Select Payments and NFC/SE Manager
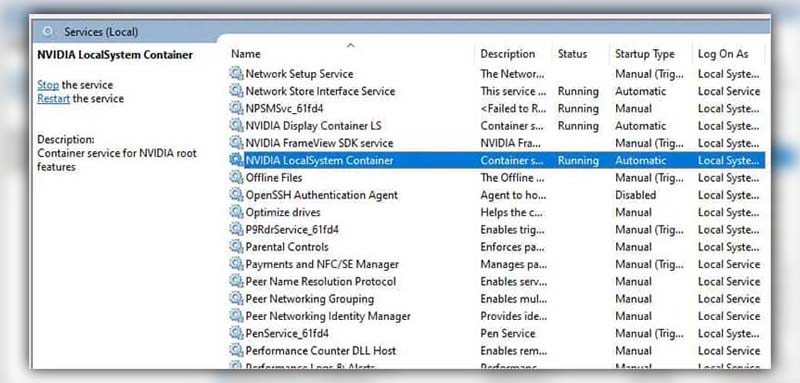This screenshot has width=800, height=383. pyautogui.click(x=322, y=265)
